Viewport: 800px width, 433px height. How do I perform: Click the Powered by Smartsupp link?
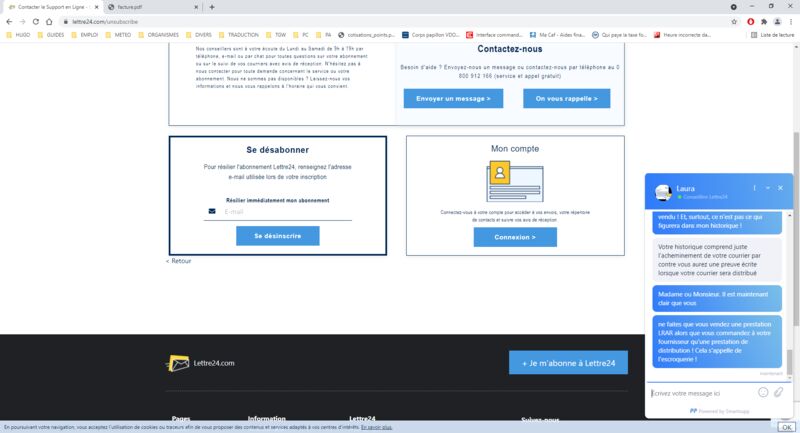pyautogui.click(x=719, y=411)
